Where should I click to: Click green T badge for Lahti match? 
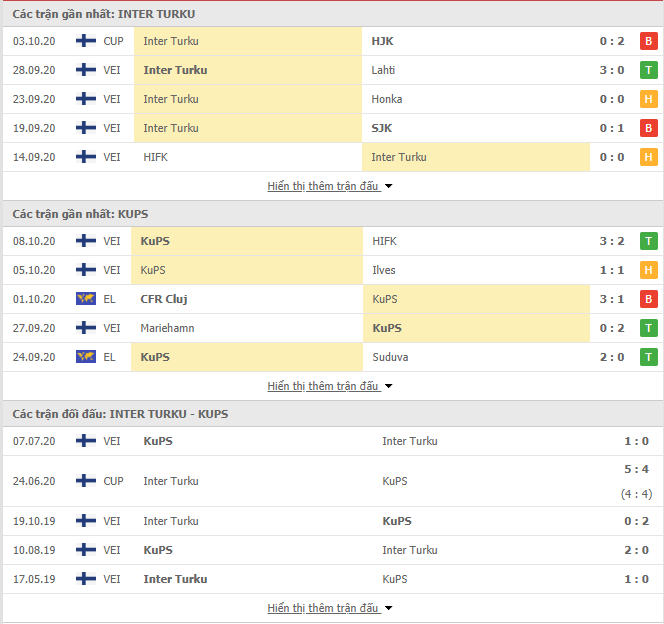(x=648, y=70)
